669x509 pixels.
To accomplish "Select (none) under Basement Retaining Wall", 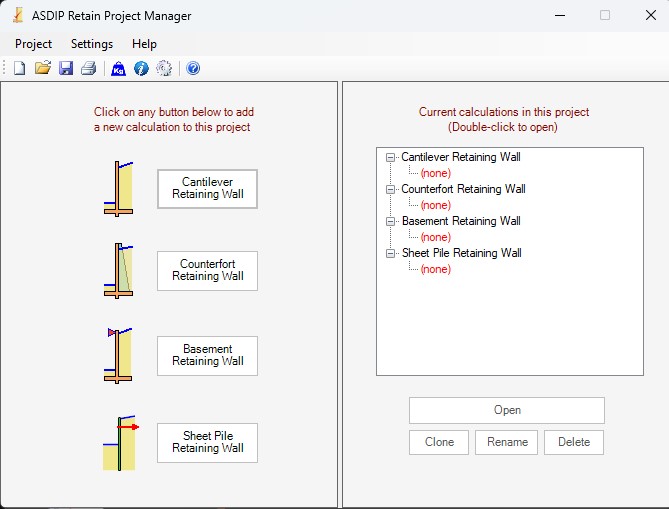I will [436, 237].
